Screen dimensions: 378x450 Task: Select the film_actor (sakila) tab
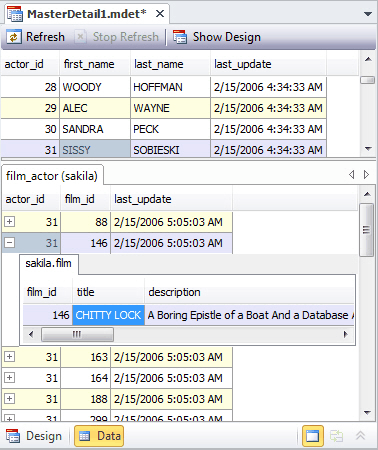[52, 176]
